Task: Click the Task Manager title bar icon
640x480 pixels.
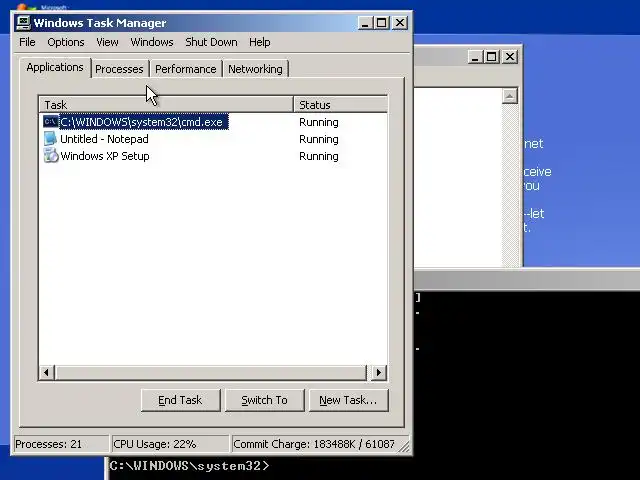Action: point(23,23)
